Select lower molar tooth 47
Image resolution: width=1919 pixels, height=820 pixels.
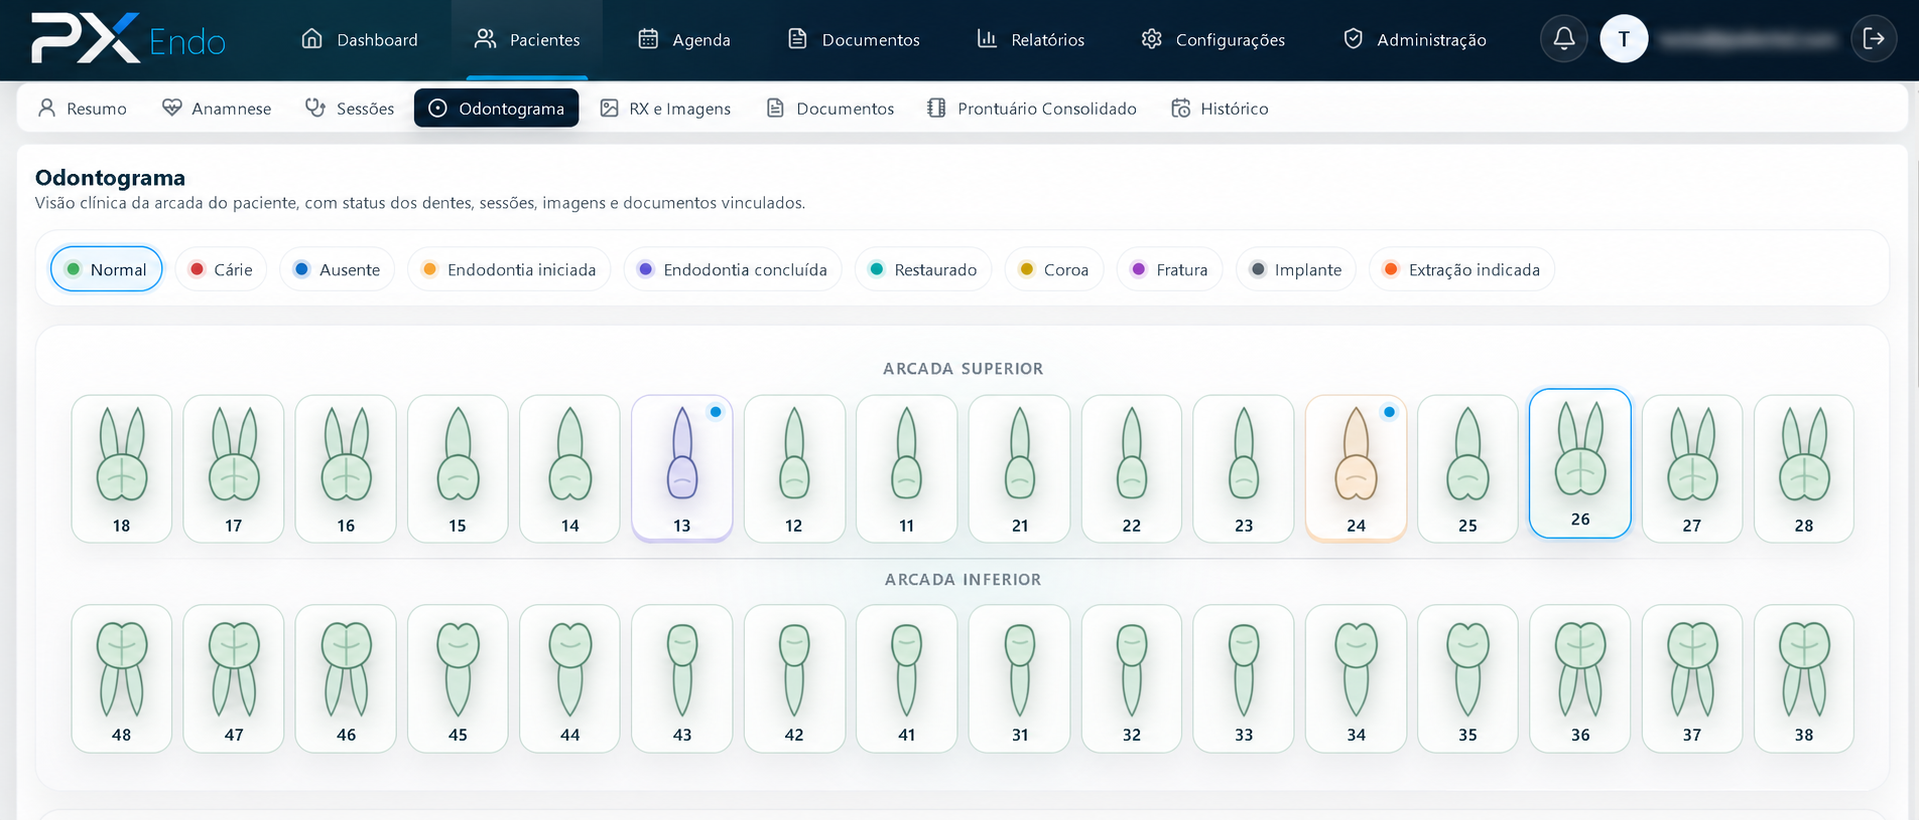(x=234, y=679)
